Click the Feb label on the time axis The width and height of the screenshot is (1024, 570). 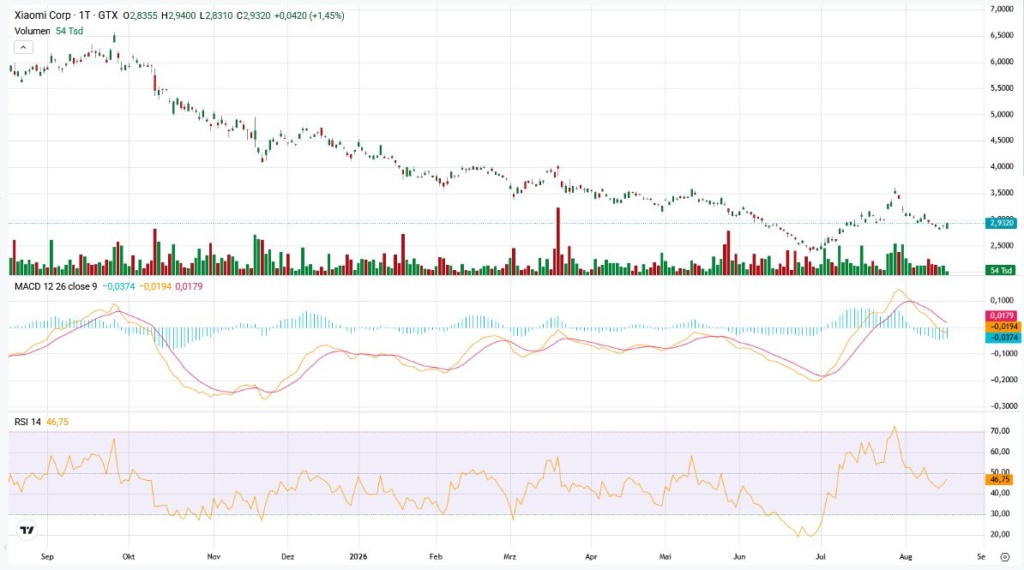tap(436, 557)
